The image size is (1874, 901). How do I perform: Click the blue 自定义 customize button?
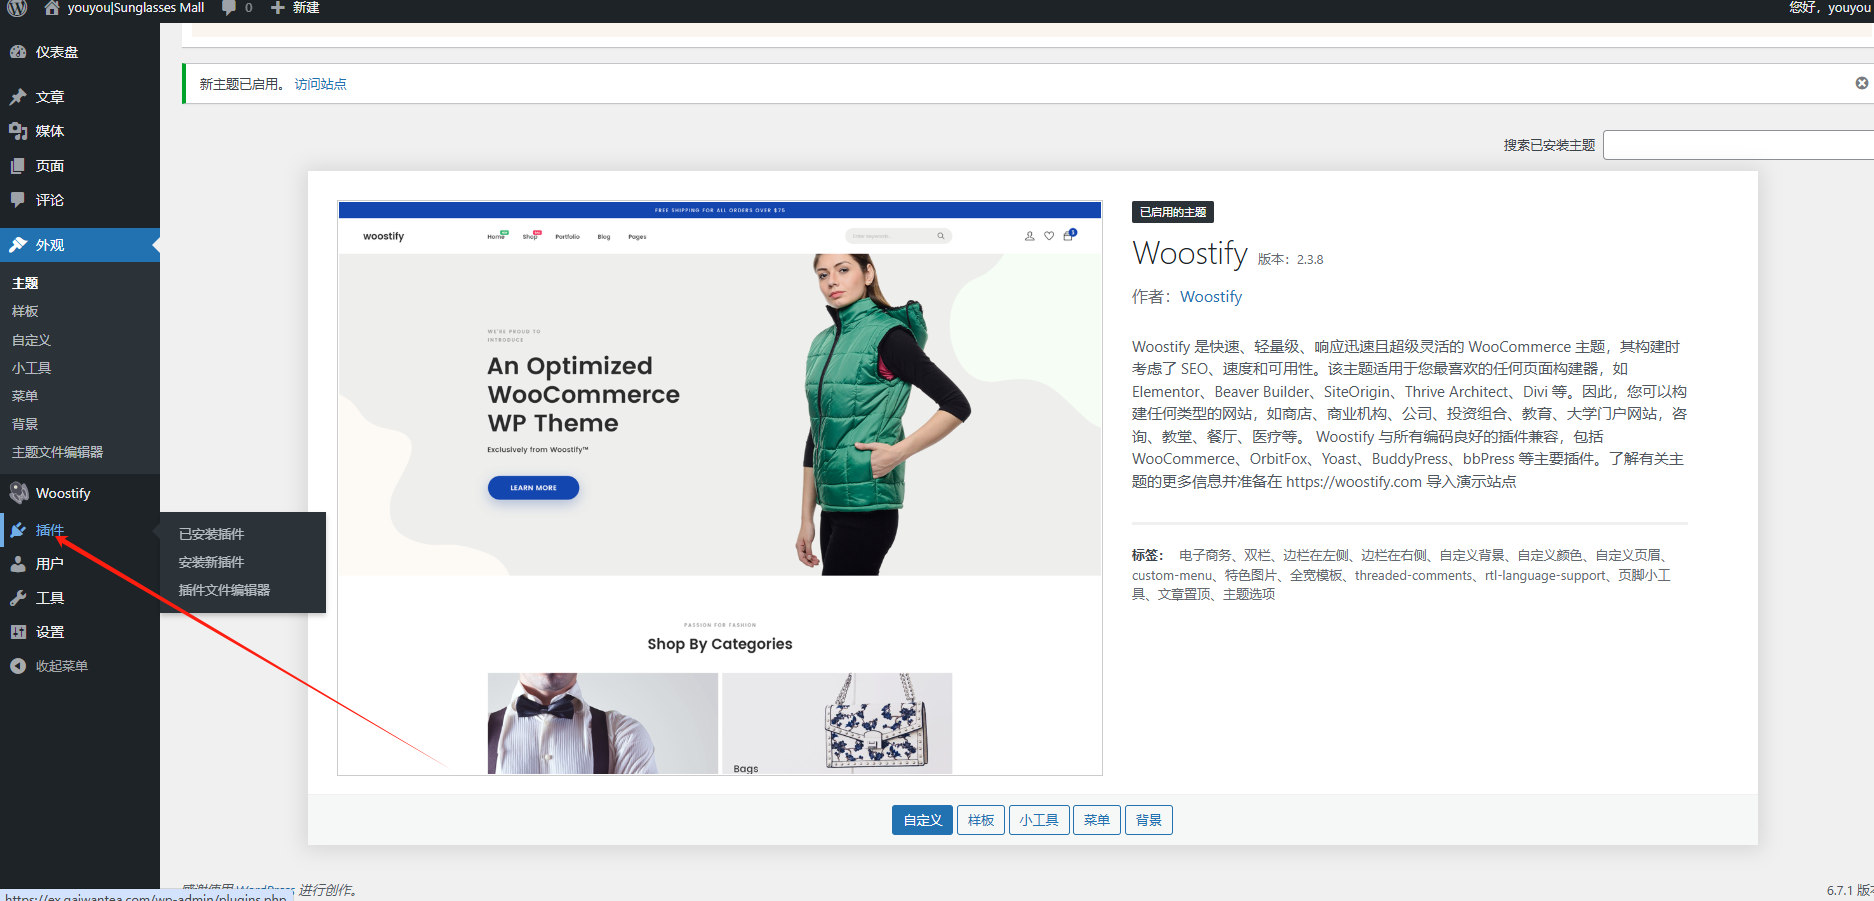point(922,820)
